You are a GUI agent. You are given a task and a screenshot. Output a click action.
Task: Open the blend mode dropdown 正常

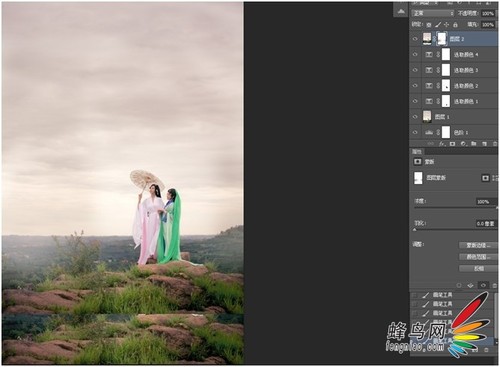click(433, 13)
